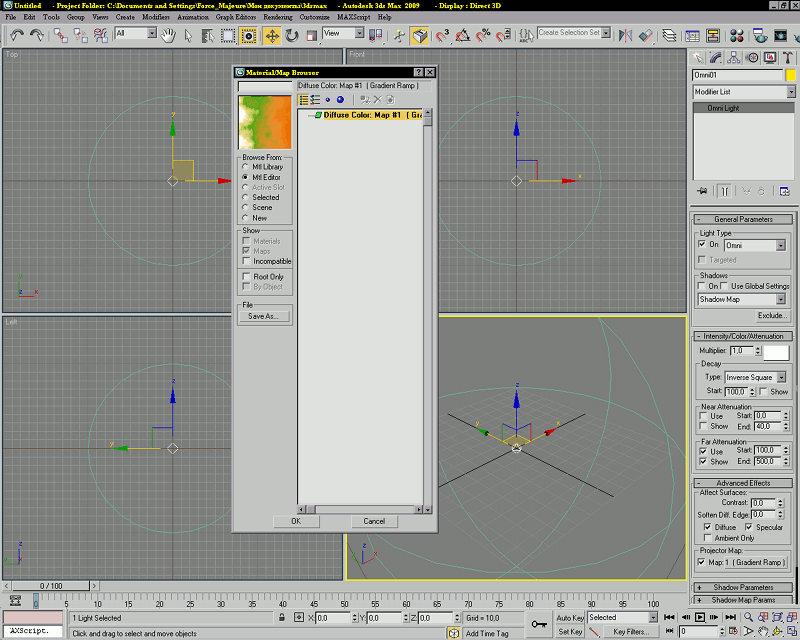Toggle the Window/Crossing selection icon

(x=248, y=36)
